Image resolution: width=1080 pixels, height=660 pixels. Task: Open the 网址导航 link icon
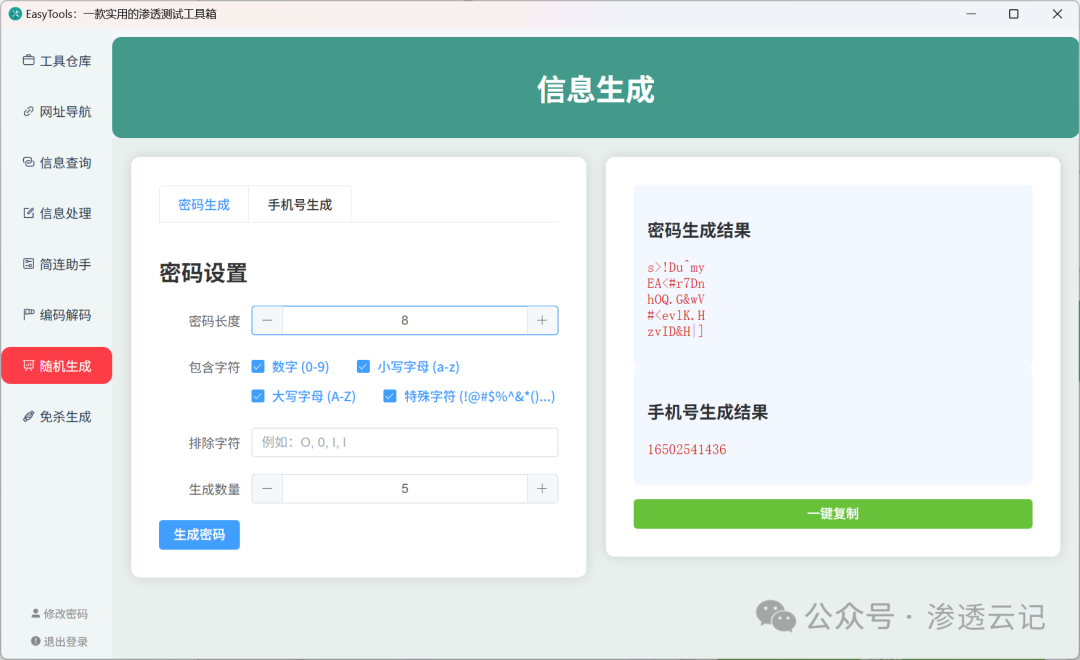point(28,111)
